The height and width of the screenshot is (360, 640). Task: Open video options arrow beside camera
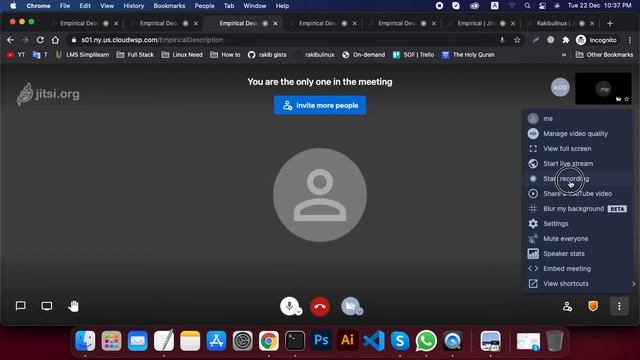point(359,312)
